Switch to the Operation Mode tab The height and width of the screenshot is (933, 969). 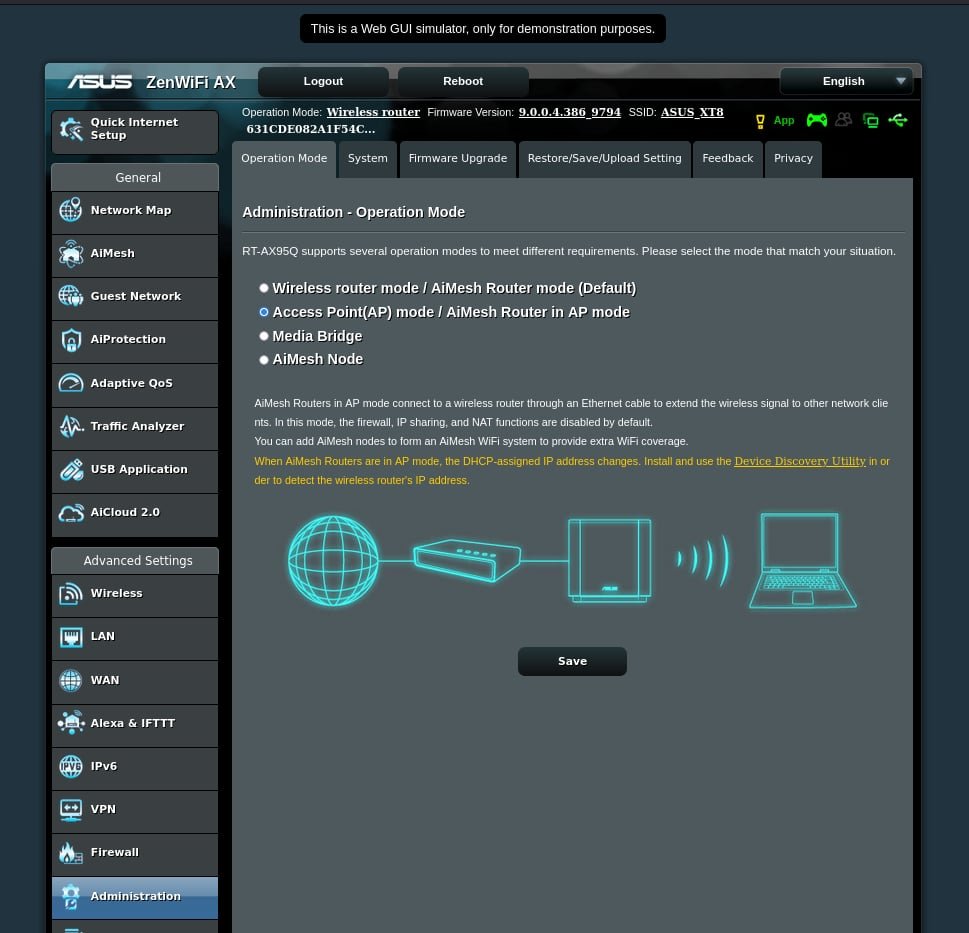(x=284, y=159)
